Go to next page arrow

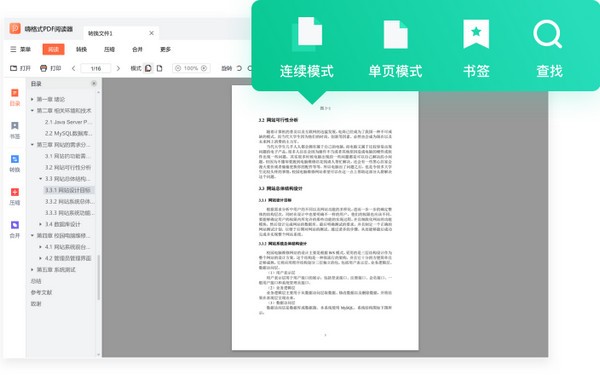(118, 68)
